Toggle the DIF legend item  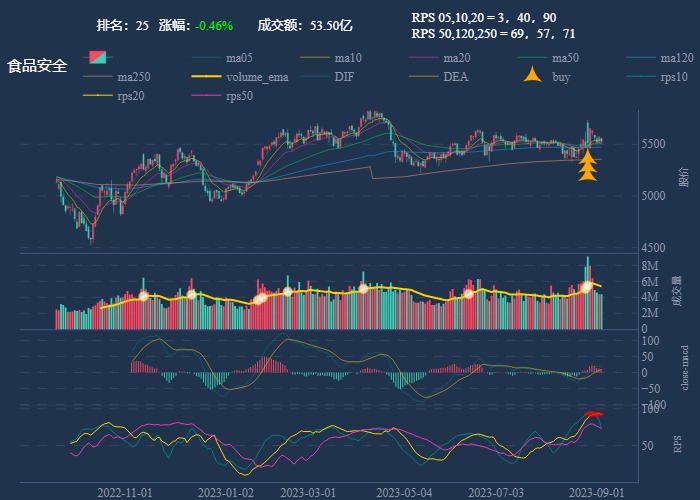pyautogui.click(x=317, y=77)
